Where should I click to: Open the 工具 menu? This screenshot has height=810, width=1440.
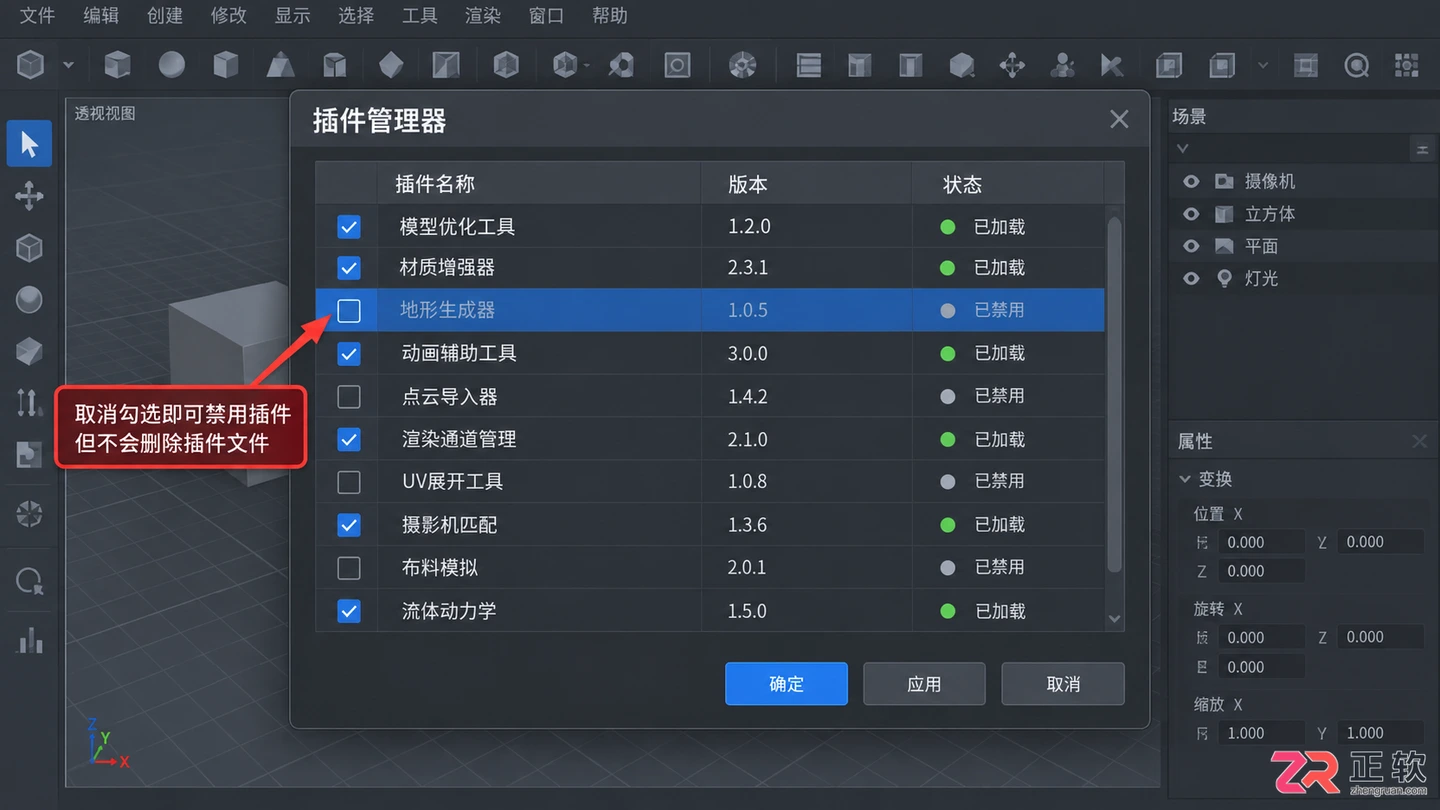tap(420, 16)
